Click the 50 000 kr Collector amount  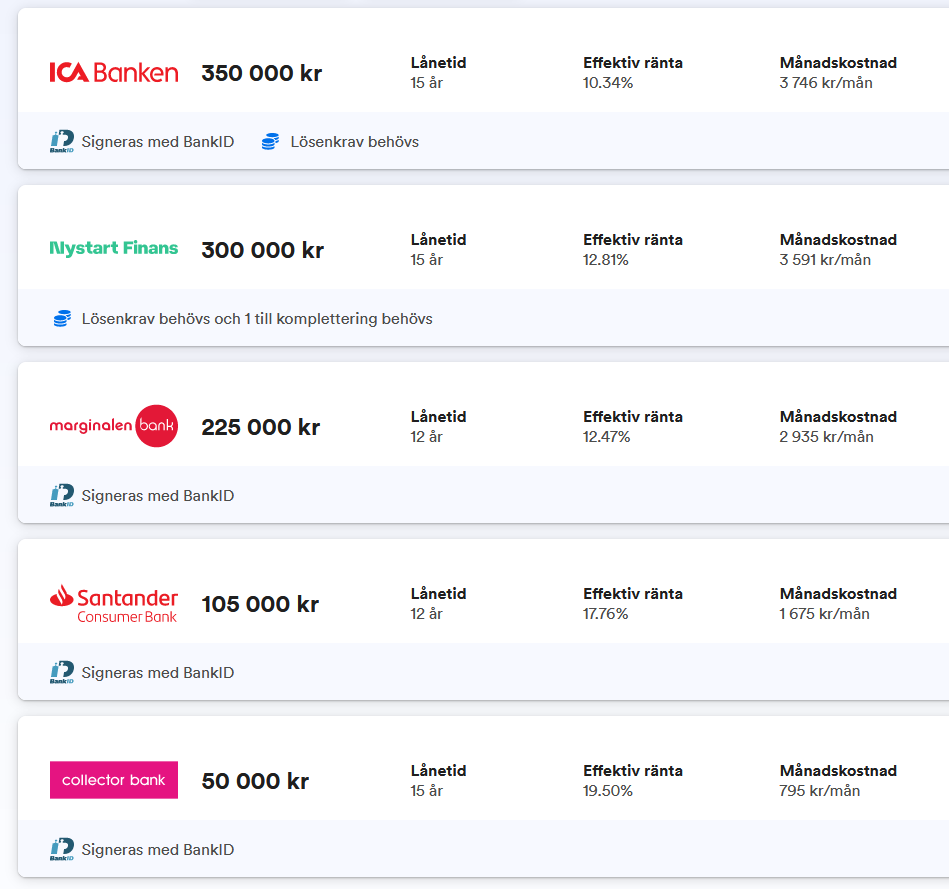[x=255, y=782]
